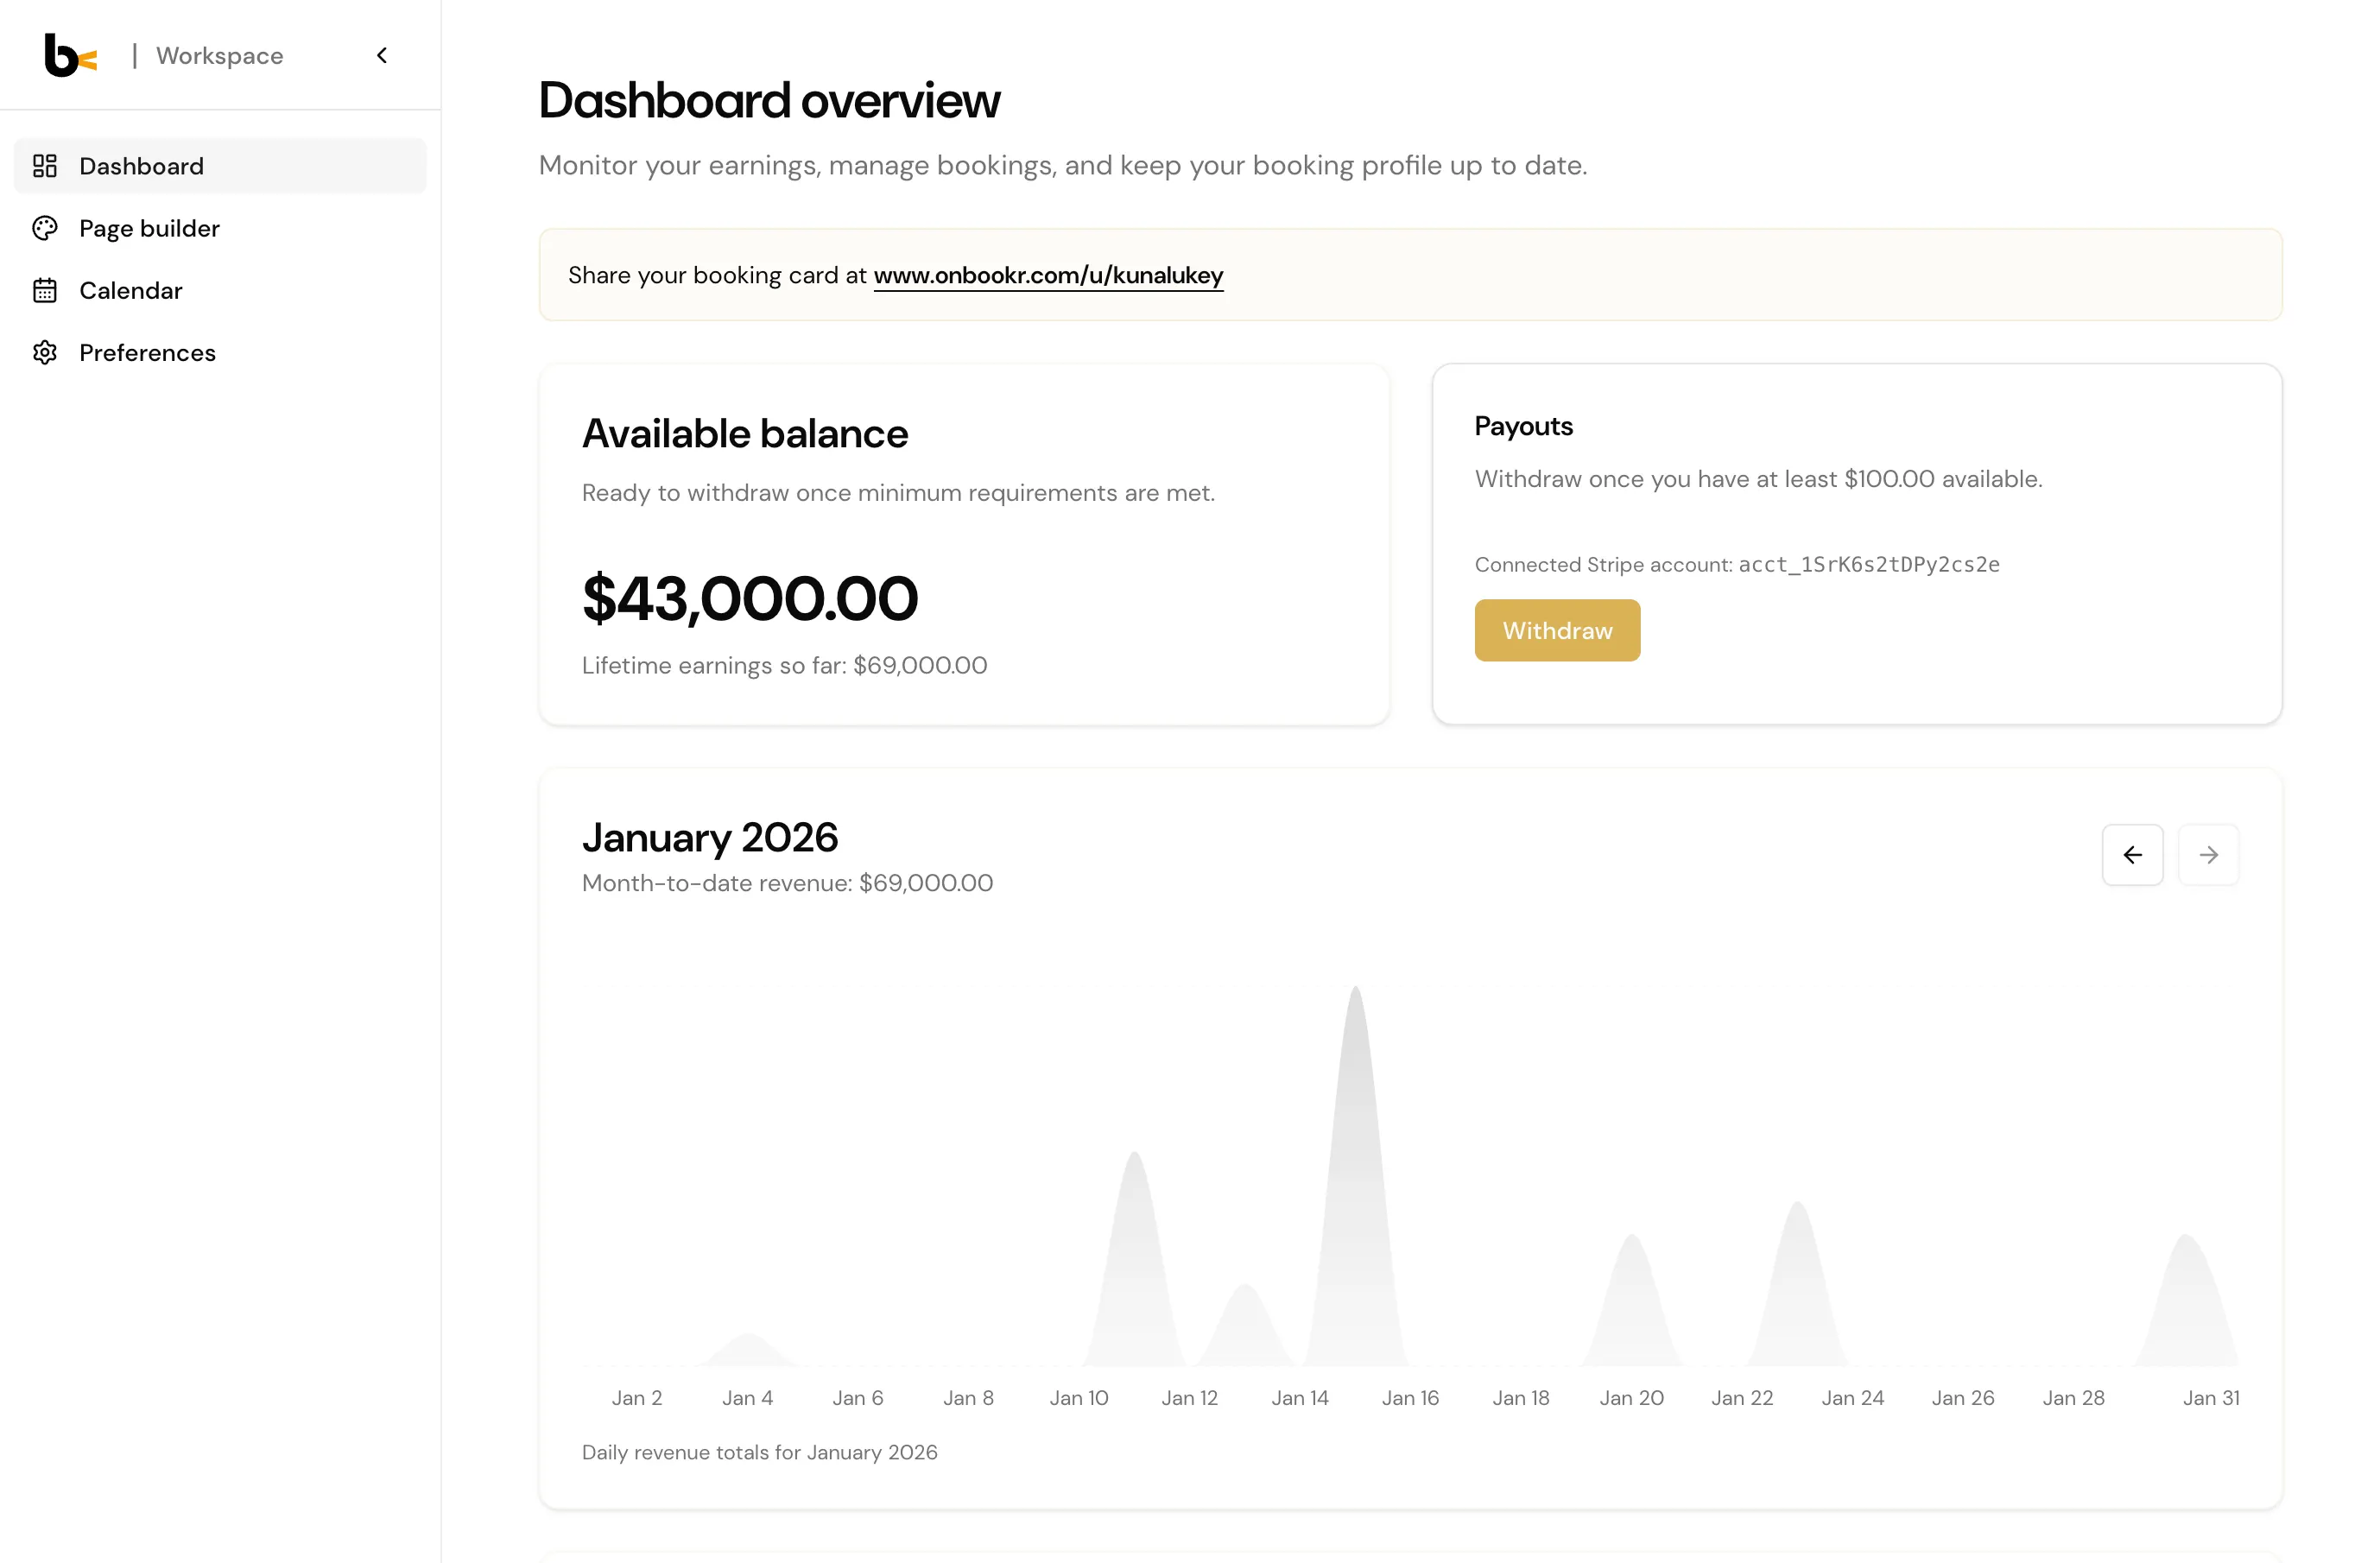Advance to next month with right arrow
This screenshot has width=2380, height=1563.
coord(2208,855)
